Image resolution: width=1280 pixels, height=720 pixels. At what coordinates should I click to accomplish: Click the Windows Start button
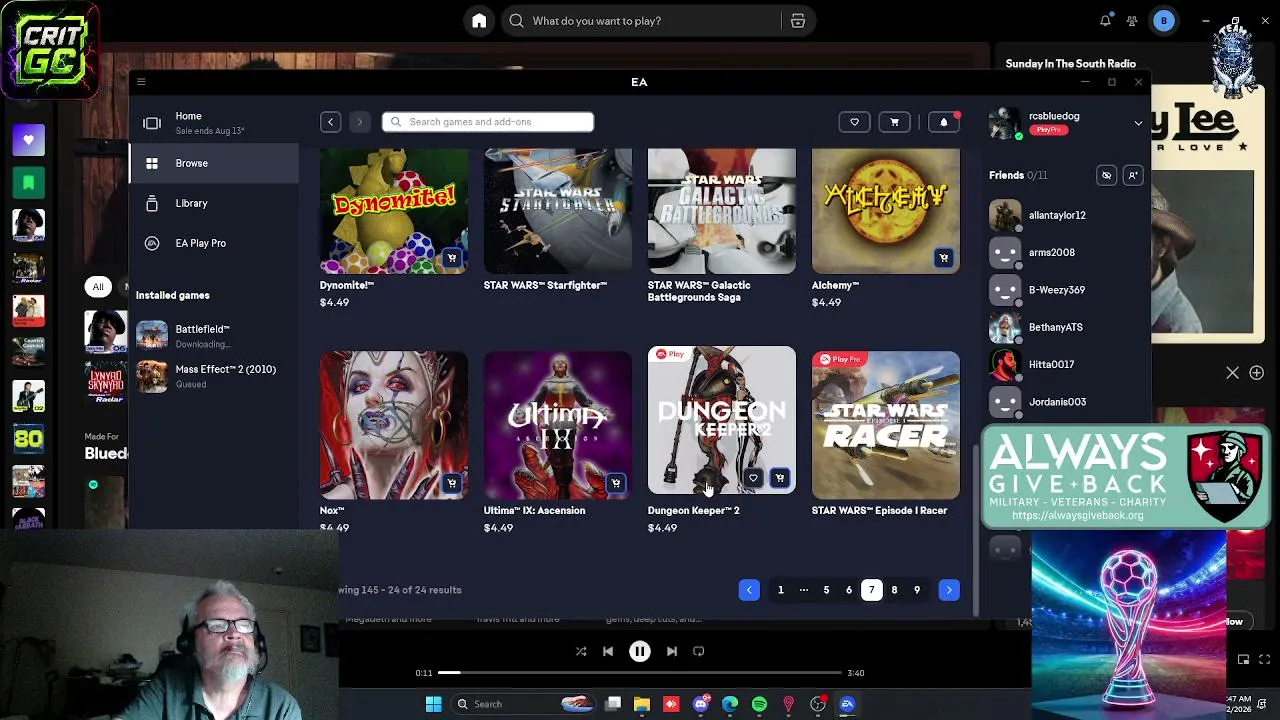click(x=433, y=704)
